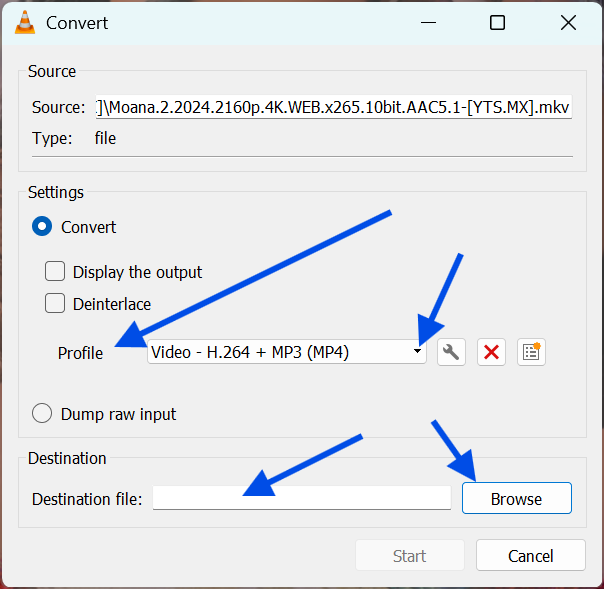Select the Dump raw input option
The image size is (604, 589).
pos(42,413)
